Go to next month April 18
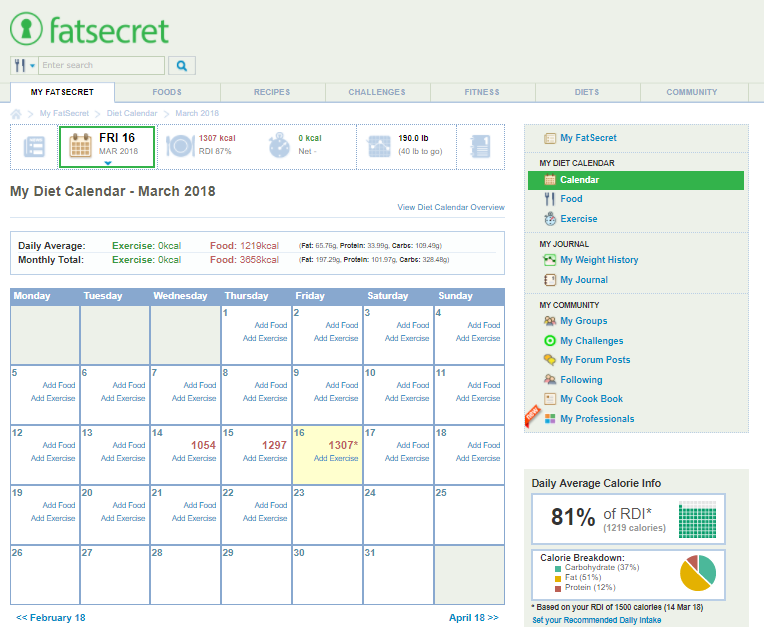 [x=474, y=618]
